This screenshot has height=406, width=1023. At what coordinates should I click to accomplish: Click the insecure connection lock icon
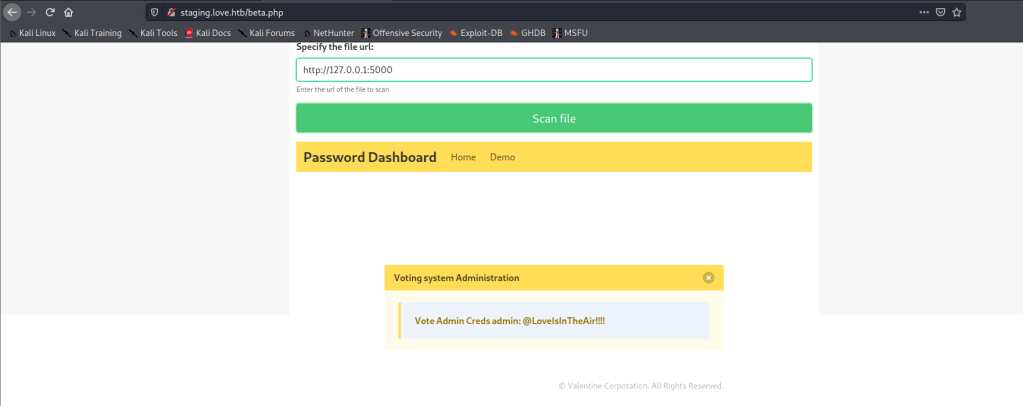[171, 13]
